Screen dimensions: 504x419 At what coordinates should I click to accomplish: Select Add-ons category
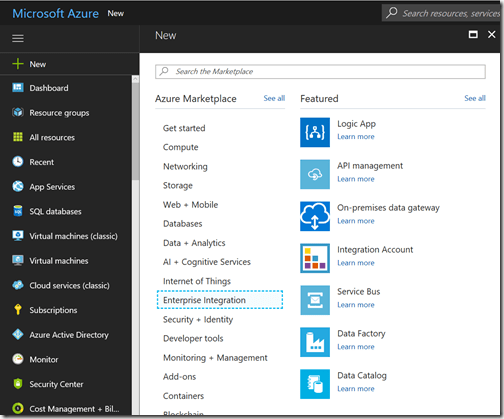tap(179, 377)
